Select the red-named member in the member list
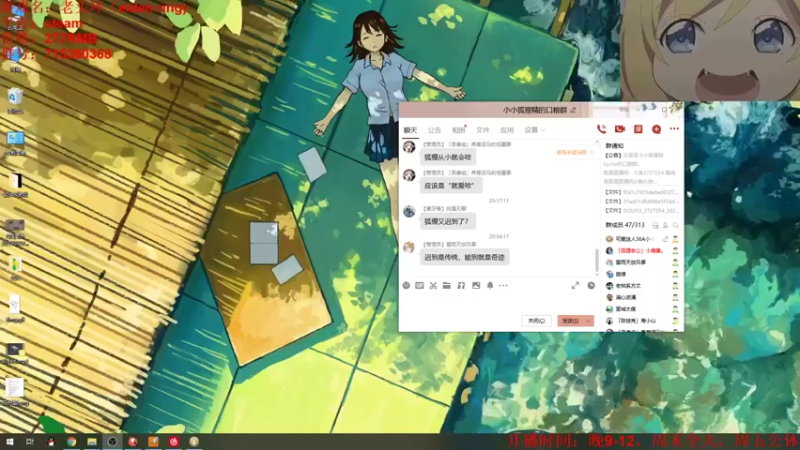The width and height of the screenshot is (800, 450). tap(640, 251)
